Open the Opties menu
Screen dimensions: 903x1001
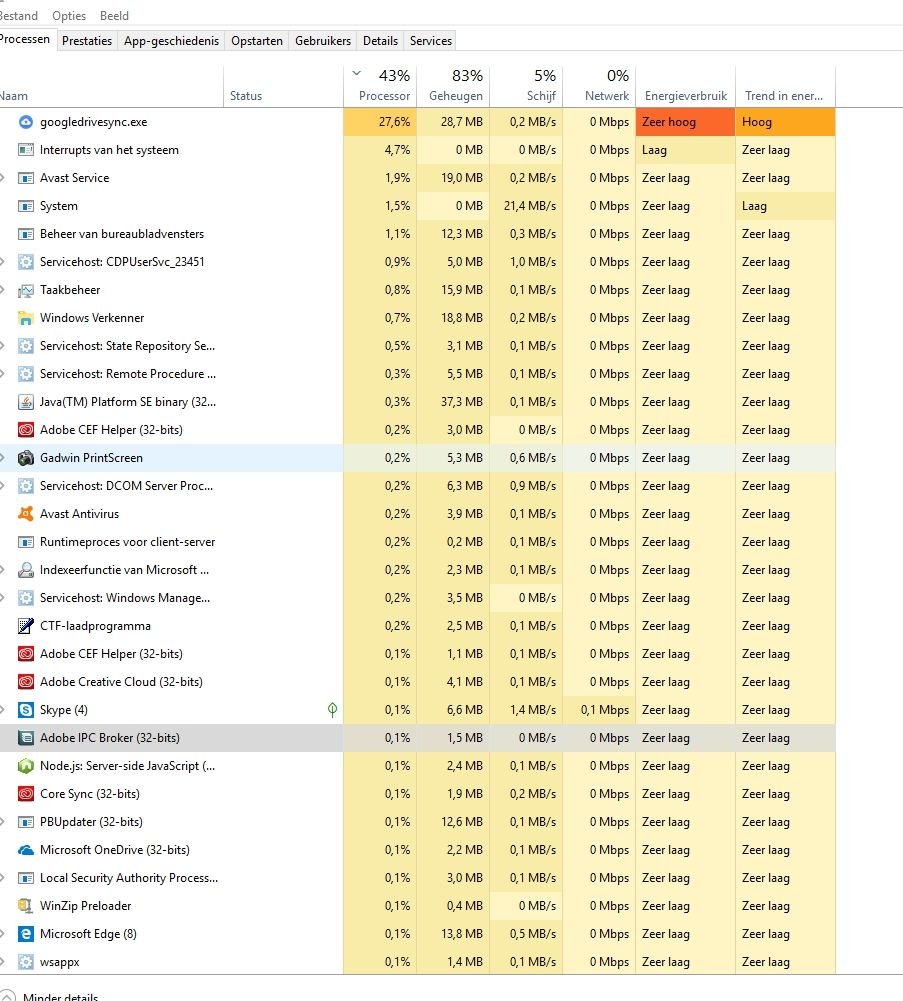pyautogui.click(x=69, y=15)
